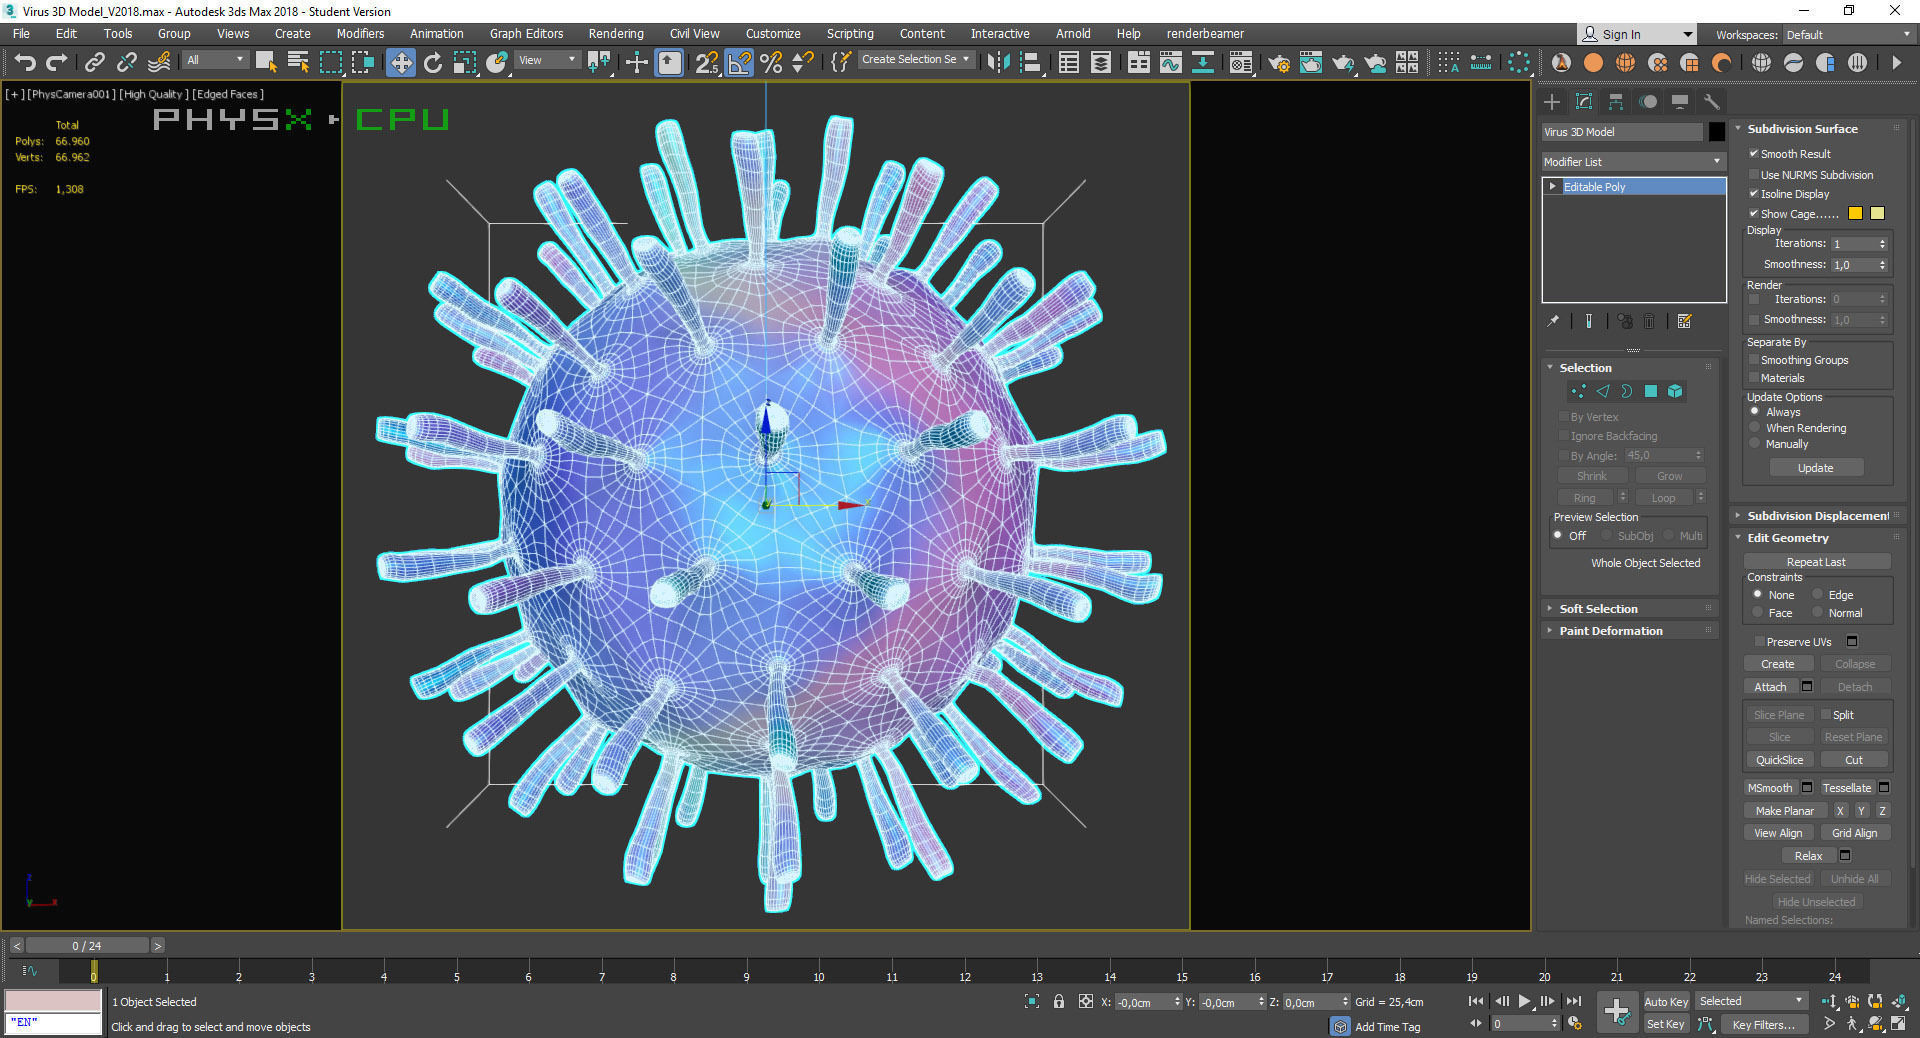The width and height of the screenshot is (1920, 1038).
Task: Open the Create Selection Set dropdown
Action: point(916,59)
